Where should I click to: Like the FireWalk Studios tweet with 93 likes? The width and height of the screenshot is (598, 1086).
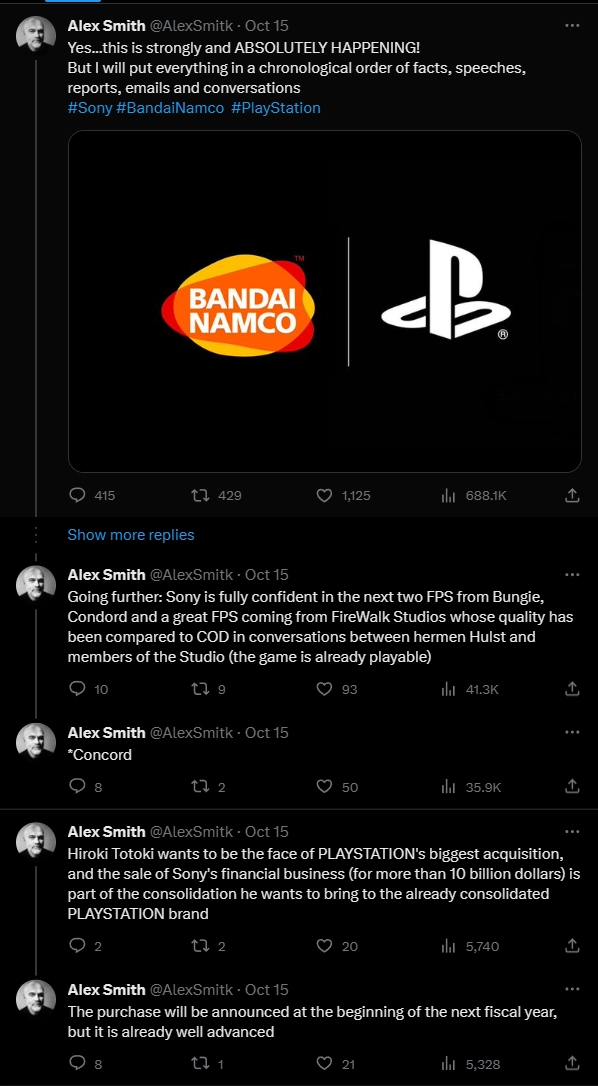(x=324, y=689)
